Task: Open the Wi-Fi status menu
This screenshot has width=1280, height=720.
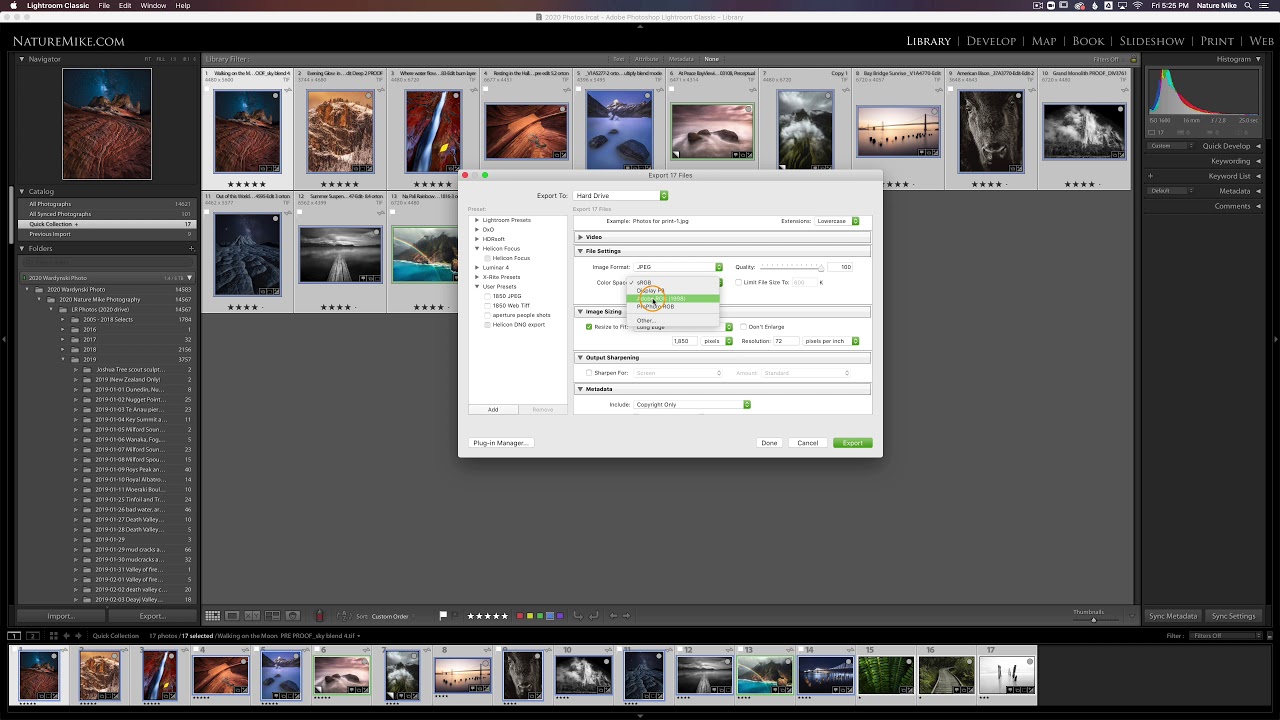Action: (x=1138, y=6)
